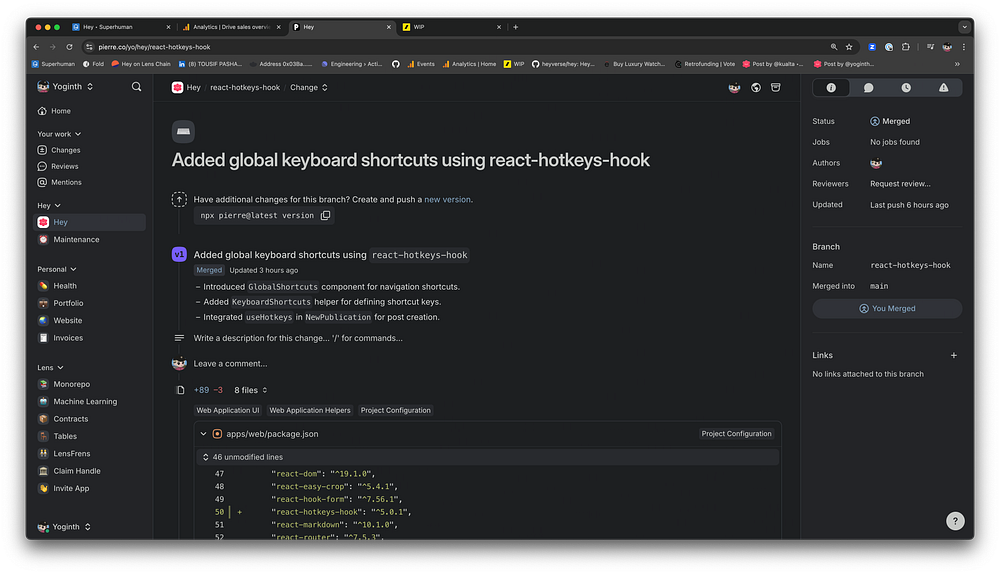Open the history clock tab in right panel
This screenshot has height=574, width=1000.
(906, 88)
